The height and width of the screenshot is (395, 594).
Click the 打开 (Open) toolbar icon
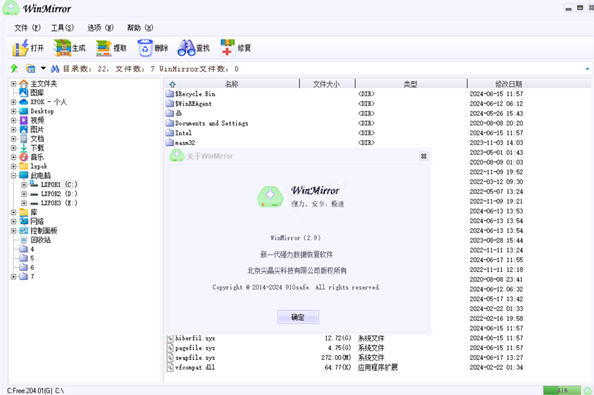coord(20,48)
